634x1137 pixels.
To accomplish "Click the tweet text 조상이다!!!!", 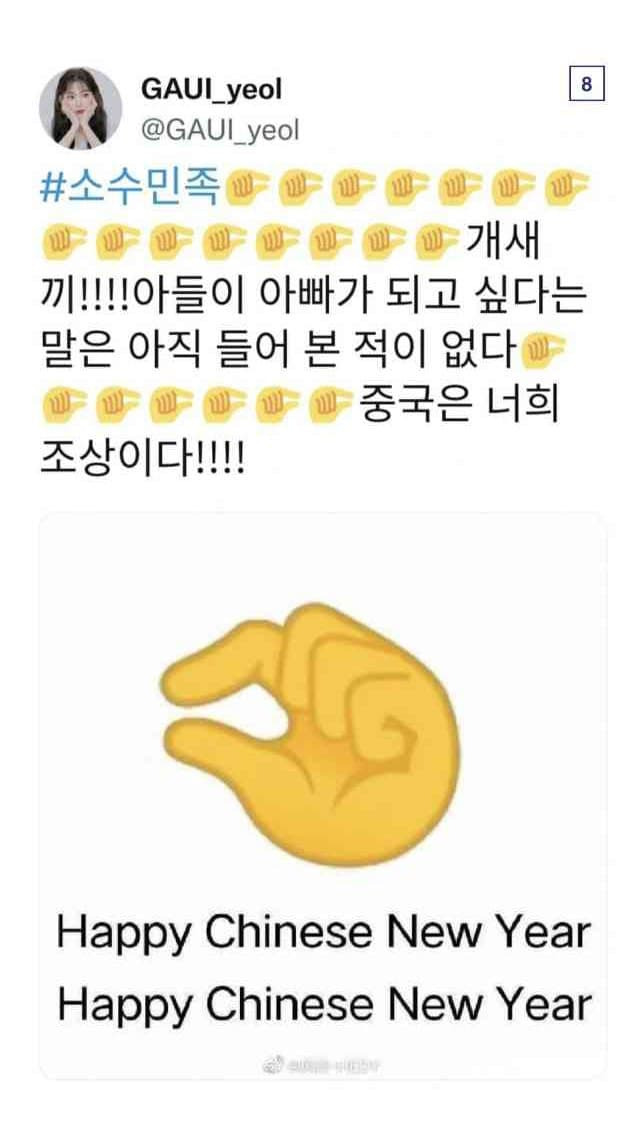I will [143, 459].
